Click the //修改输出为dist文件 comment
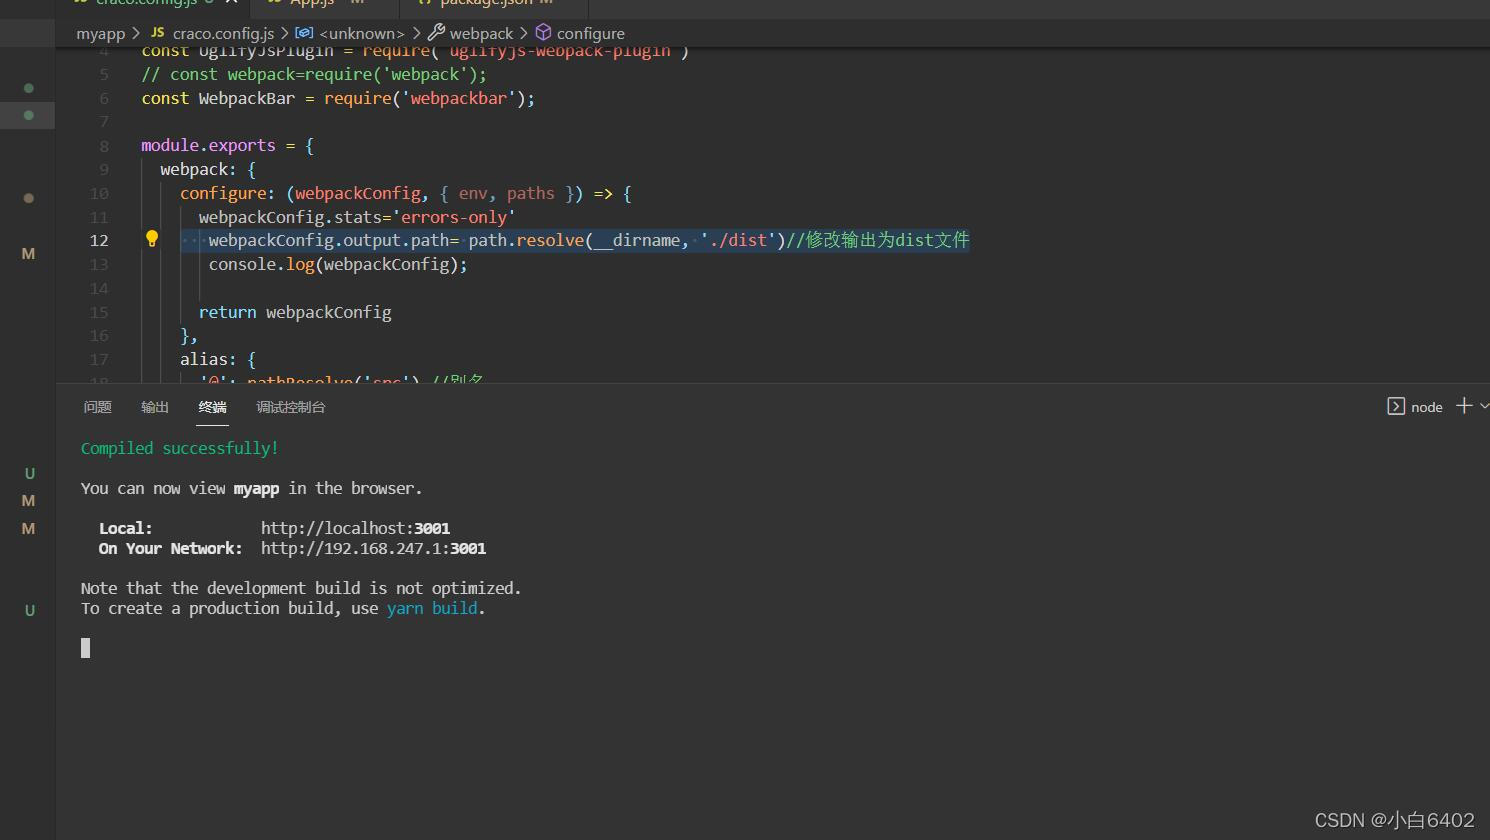The height and width of the screenshot is (840, 1490). pos(878,240)
